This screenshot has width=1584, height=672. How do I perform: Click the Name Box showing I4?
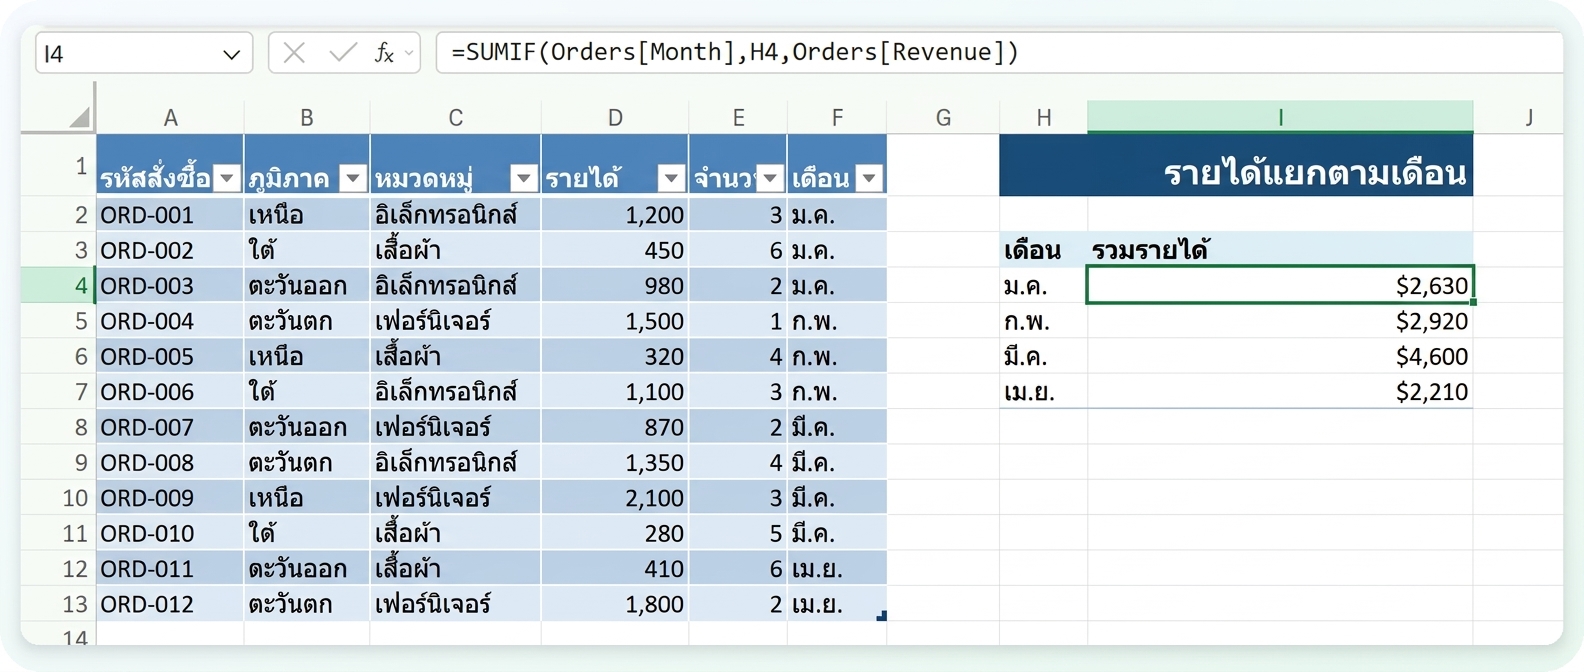(x=143, y=54)
